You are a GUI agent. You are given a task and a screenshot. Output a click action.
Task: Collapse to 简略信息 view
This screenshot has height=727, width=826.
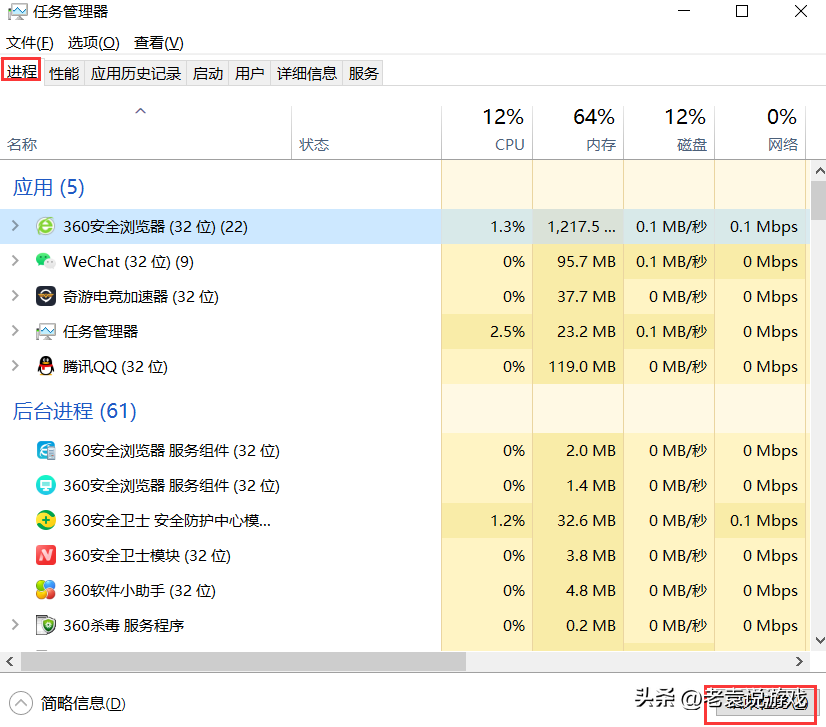(x=70, y=704)
